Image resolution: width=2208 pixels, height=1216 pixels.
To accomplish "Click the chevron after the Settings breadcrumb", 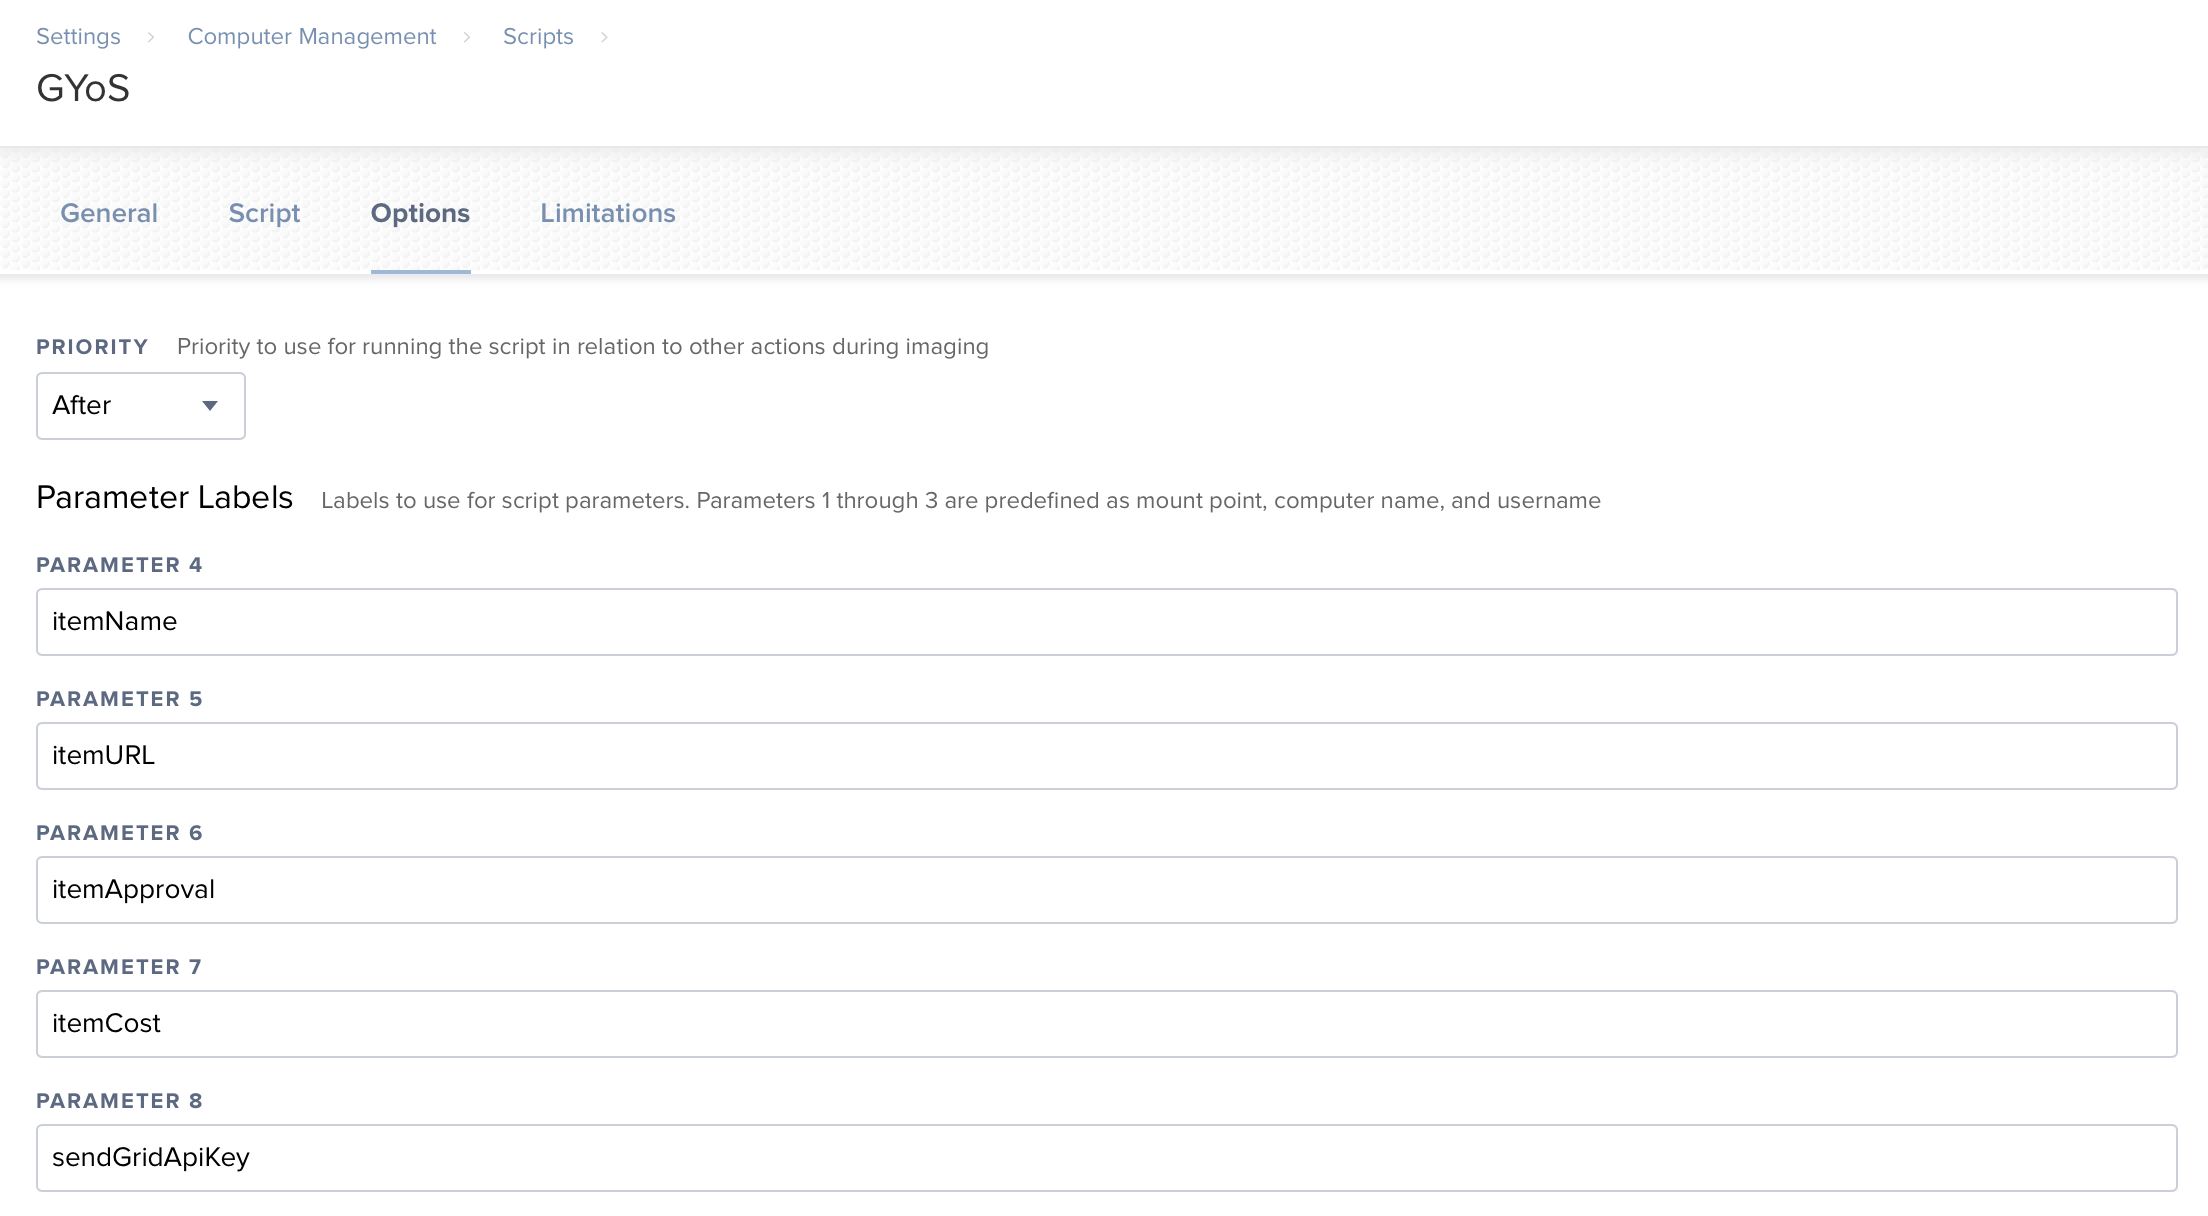I will point(151,37).
